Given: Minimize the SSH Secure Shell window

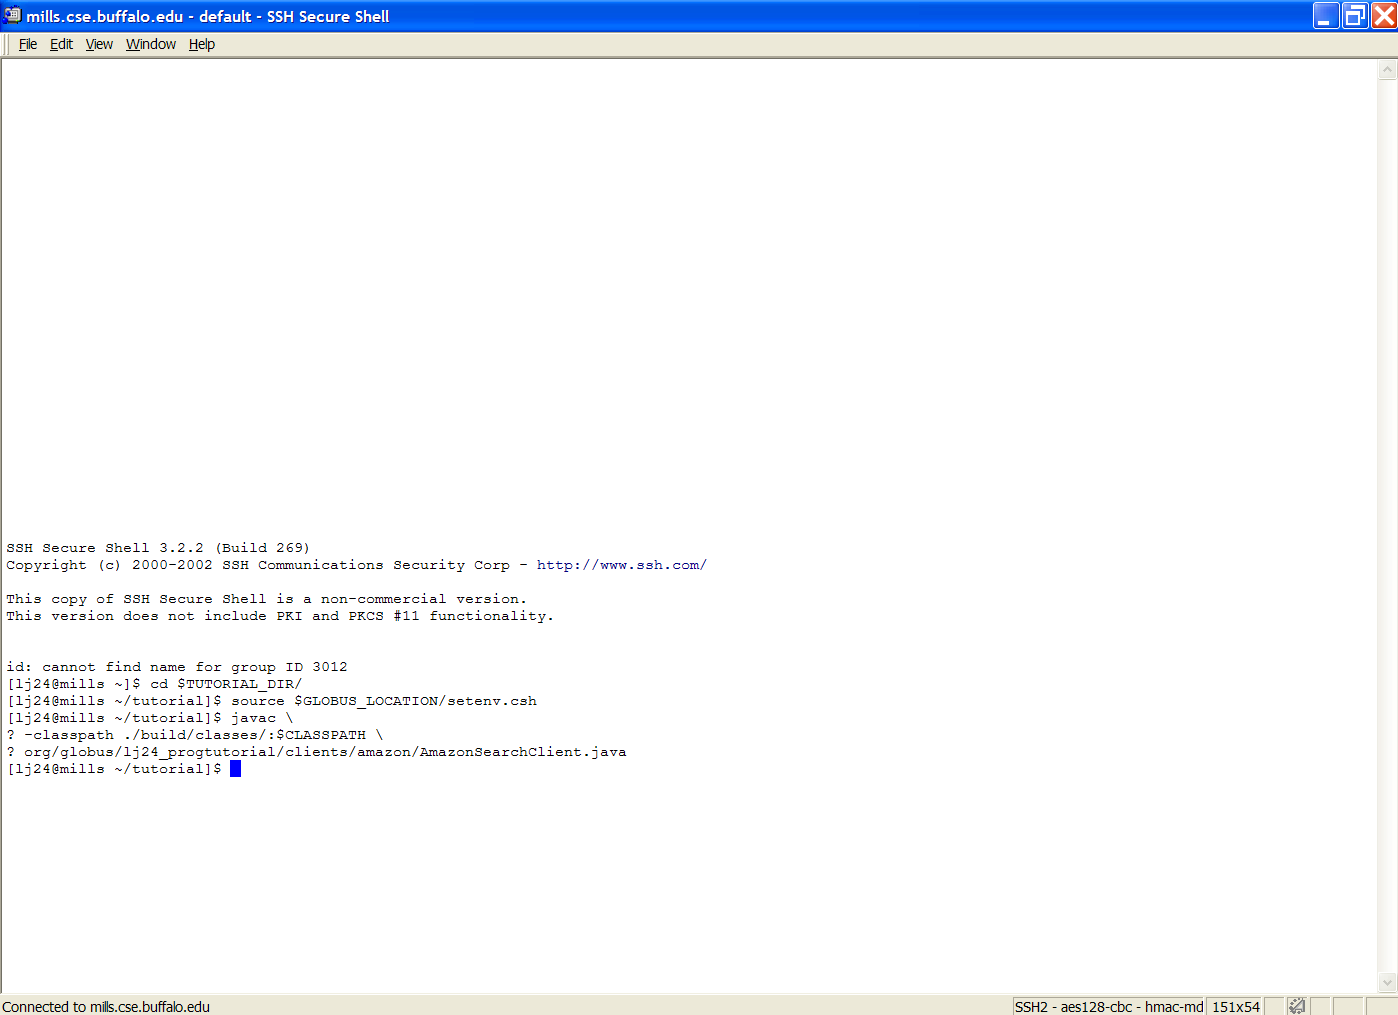Looking at the screenshot, I should [1326, 16].
